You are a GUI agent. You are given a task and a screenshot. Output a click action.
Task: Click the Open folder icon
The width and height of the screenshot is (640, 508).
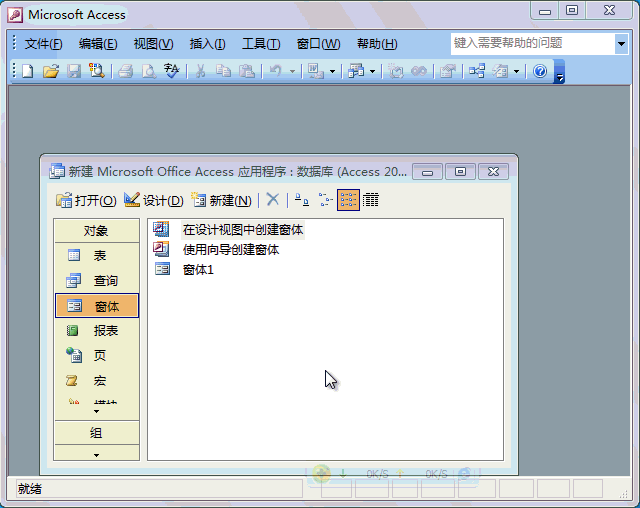51,71
